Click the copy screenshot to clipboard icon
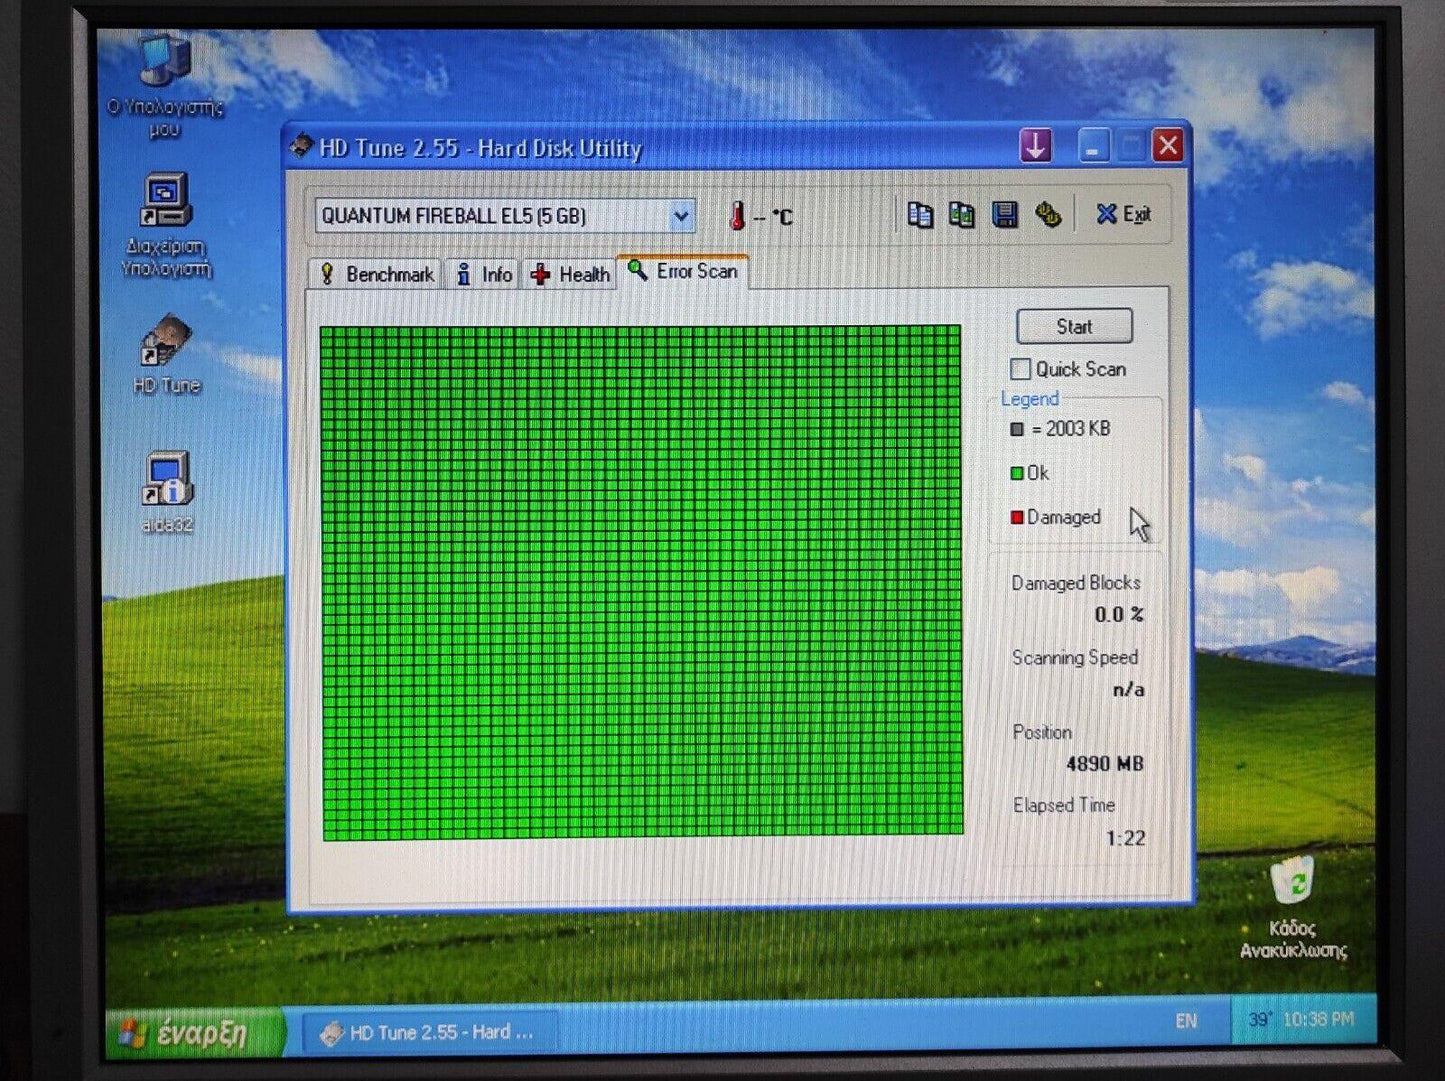The image size is (1445, 1081). (x=962, y=215)
